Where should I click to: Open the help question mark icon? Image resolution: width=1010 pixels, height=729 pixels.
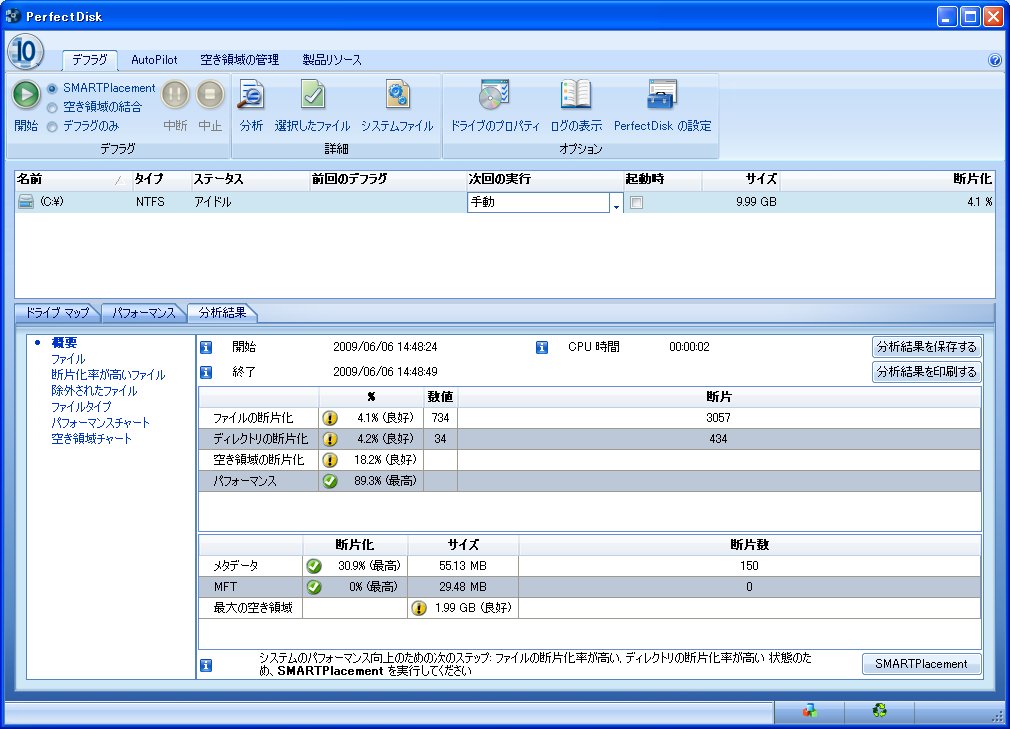(995, 60)
